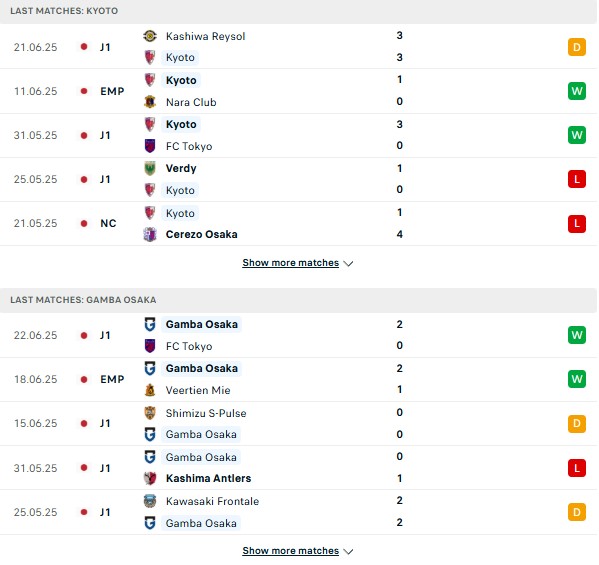Click the win badge for Veertien Mie match

(577, 379)
